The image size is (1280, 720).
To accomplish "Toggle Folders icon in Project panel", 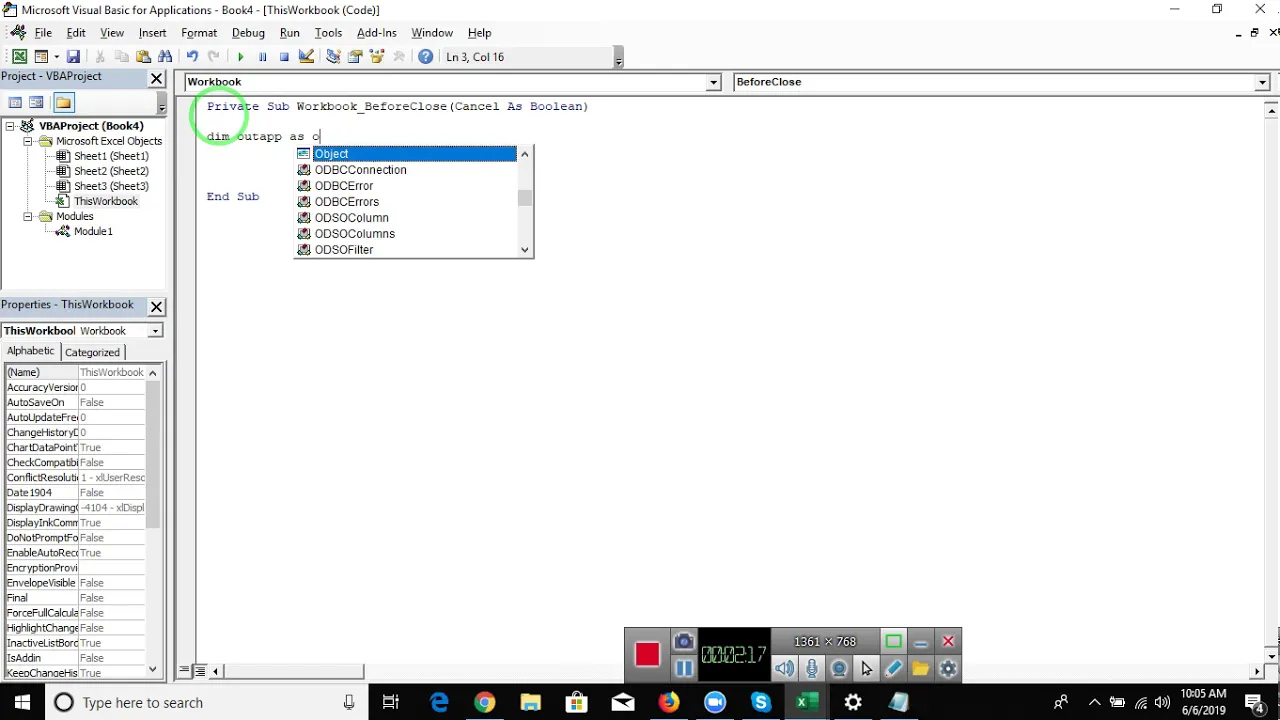I will click(x=63, y=102).
